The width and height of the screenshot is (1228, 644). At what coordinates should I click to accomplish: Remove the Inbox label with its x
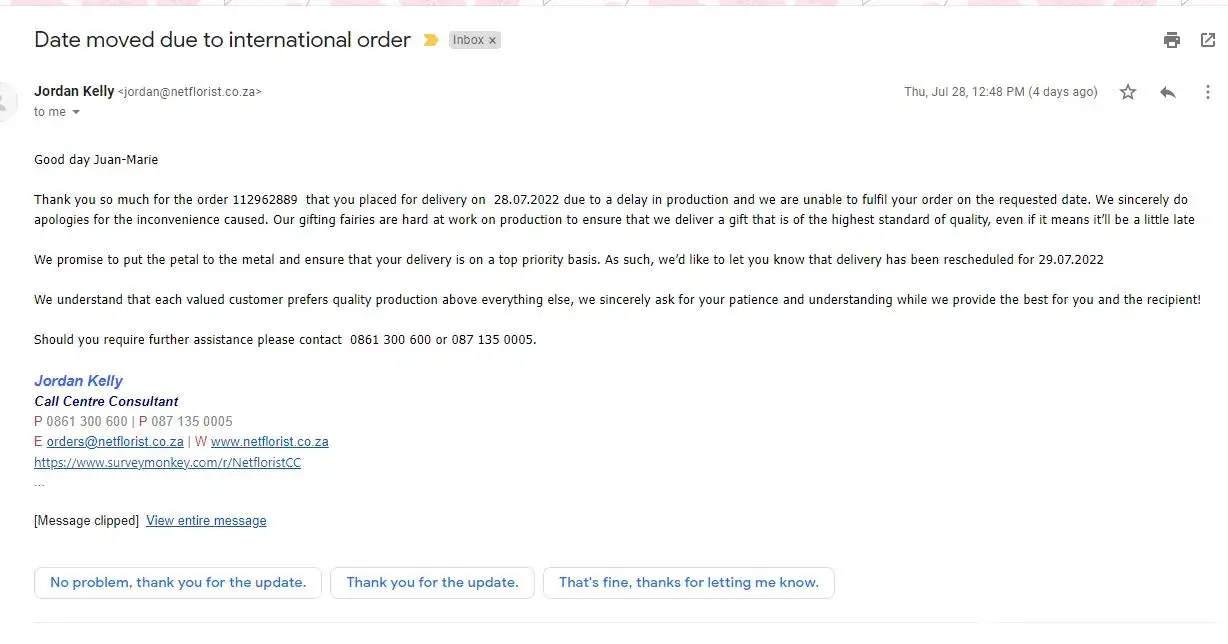(x=492, y=40)
